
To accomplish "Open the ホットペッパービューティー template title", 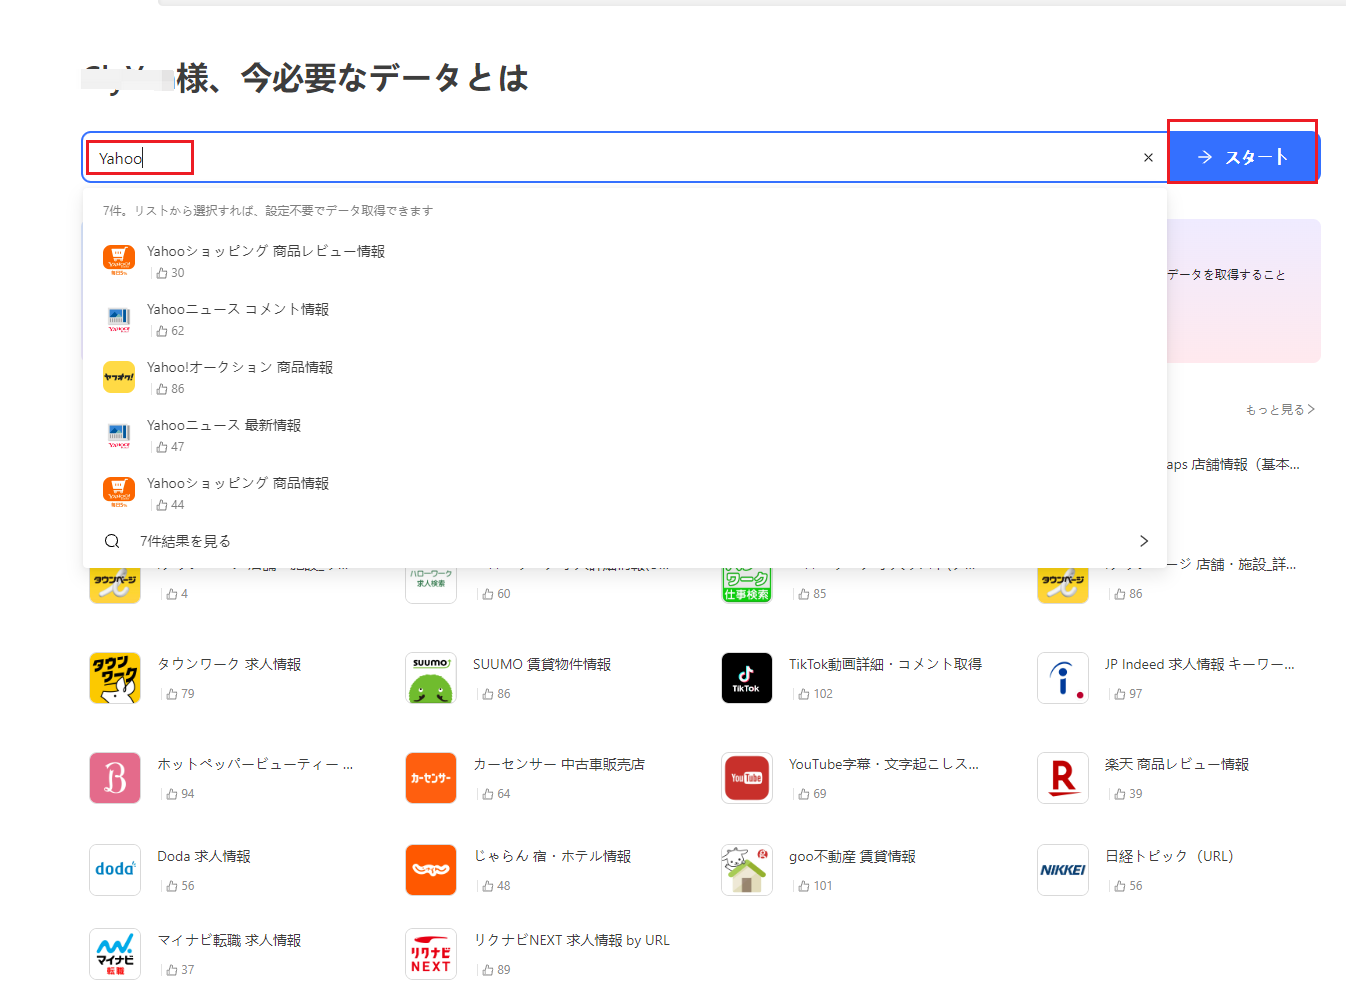I will point(255,764).
